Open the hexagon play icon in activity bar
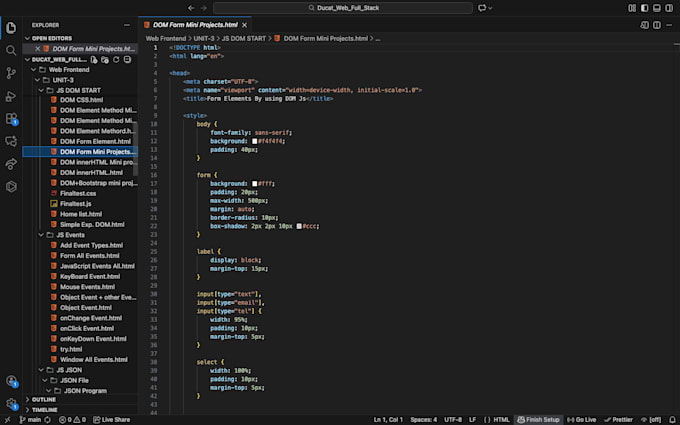The height and width of the screenshot is (425, 680). pyautogui.click(x=11, y=186)
